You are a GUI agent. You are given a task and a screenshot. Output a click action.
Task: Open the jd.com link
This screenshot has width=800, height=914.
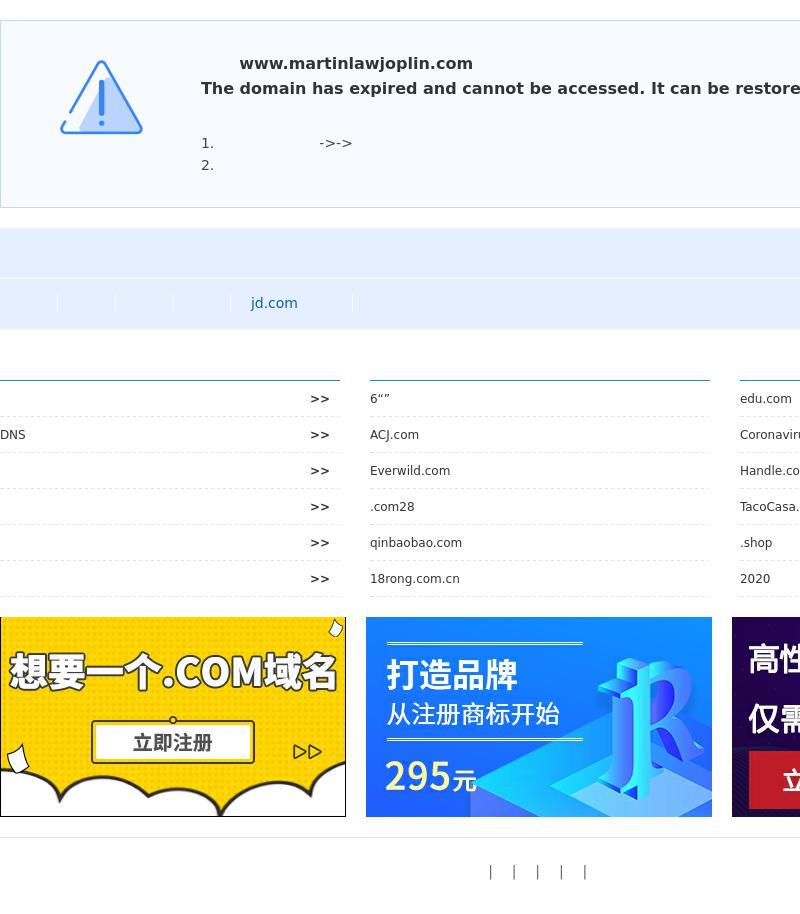274,303
